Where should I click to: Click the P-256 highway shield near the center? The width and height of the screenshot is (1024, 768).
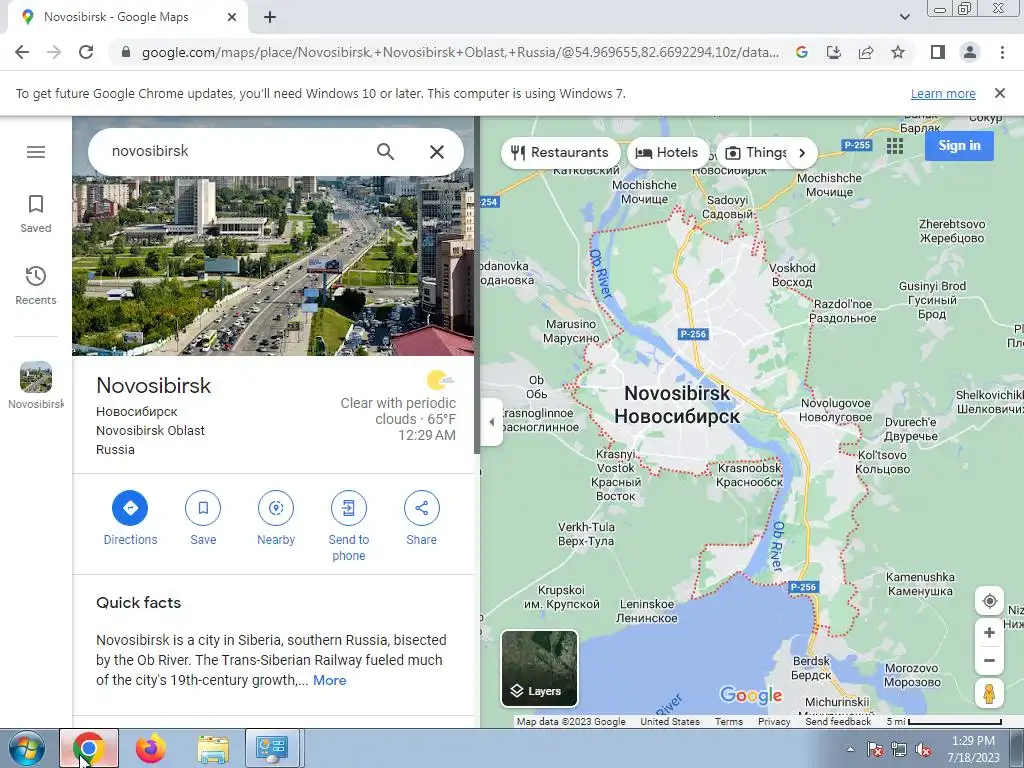pos(693,334)
